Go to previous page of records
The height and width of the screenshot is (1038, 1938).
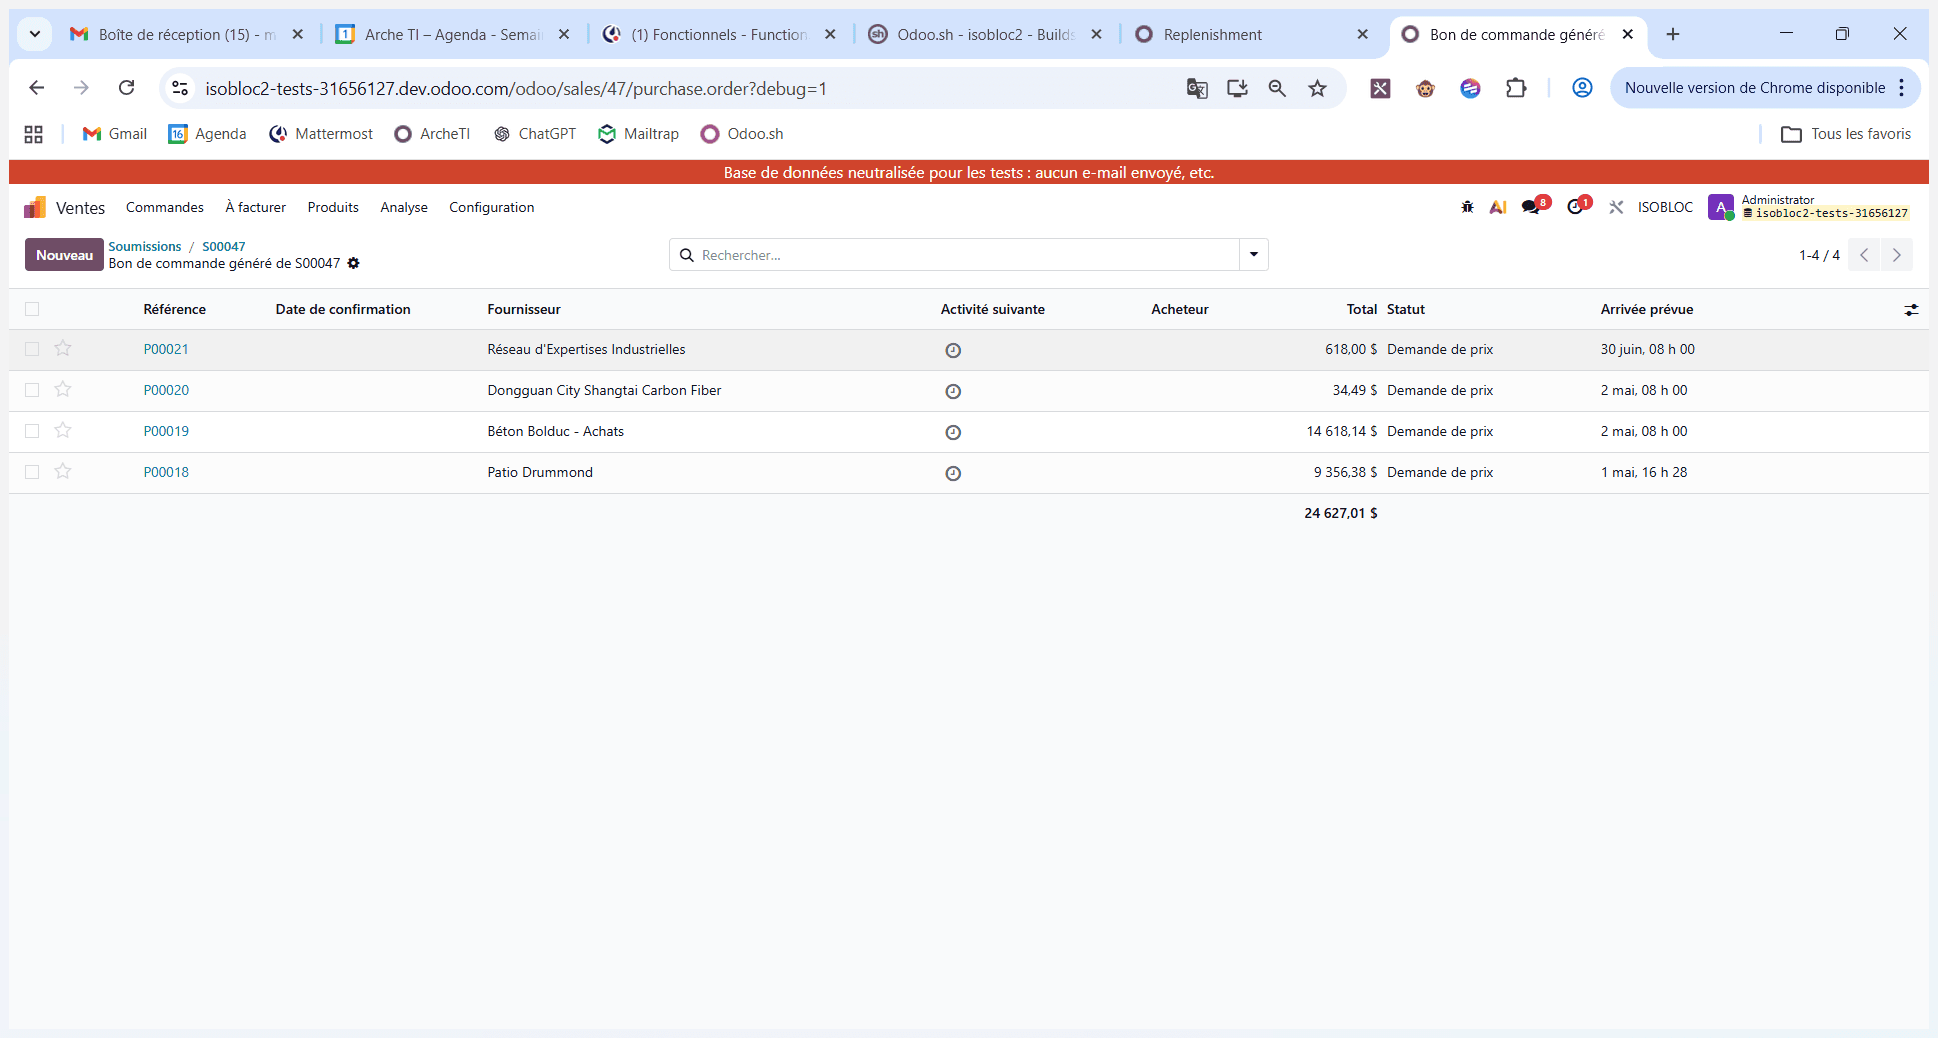click(x=1864, y=255)
